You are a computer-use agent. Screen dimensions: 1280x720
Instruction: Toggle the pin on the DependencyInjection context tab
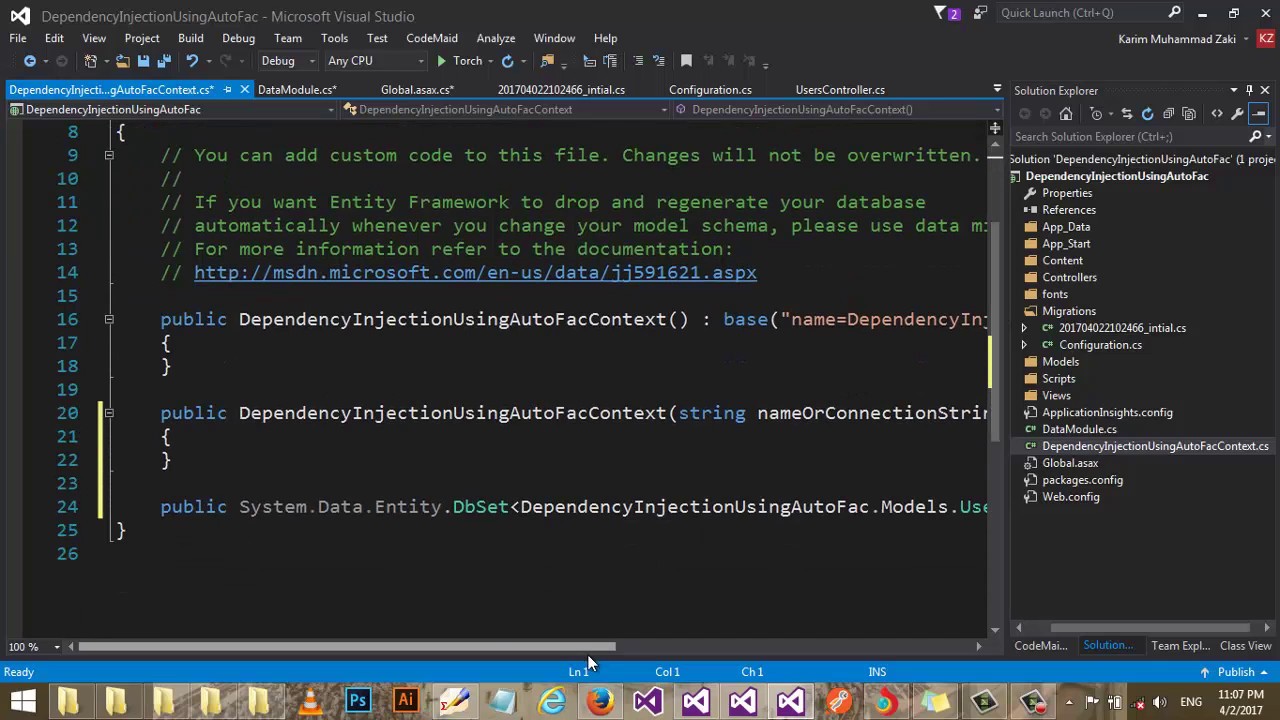click(x=227, y=90)
